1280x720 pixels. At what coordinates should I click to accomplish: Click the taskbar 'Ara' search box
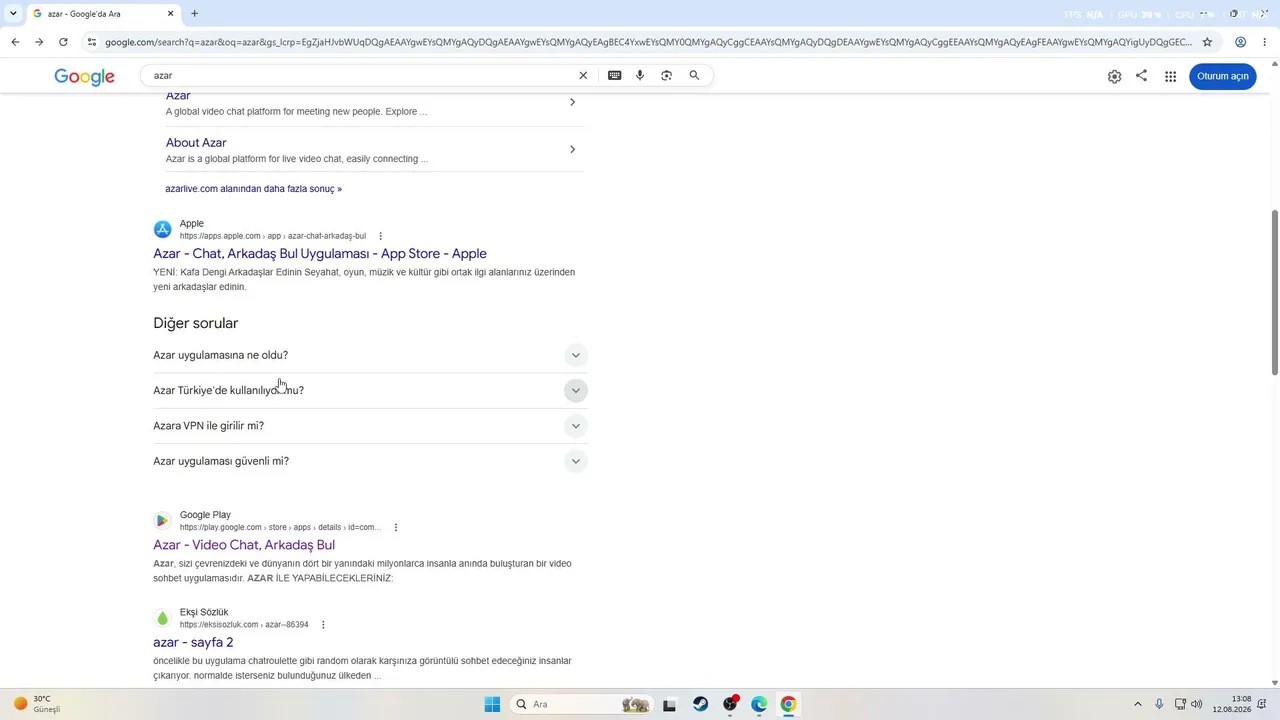[x=582, y=704]
